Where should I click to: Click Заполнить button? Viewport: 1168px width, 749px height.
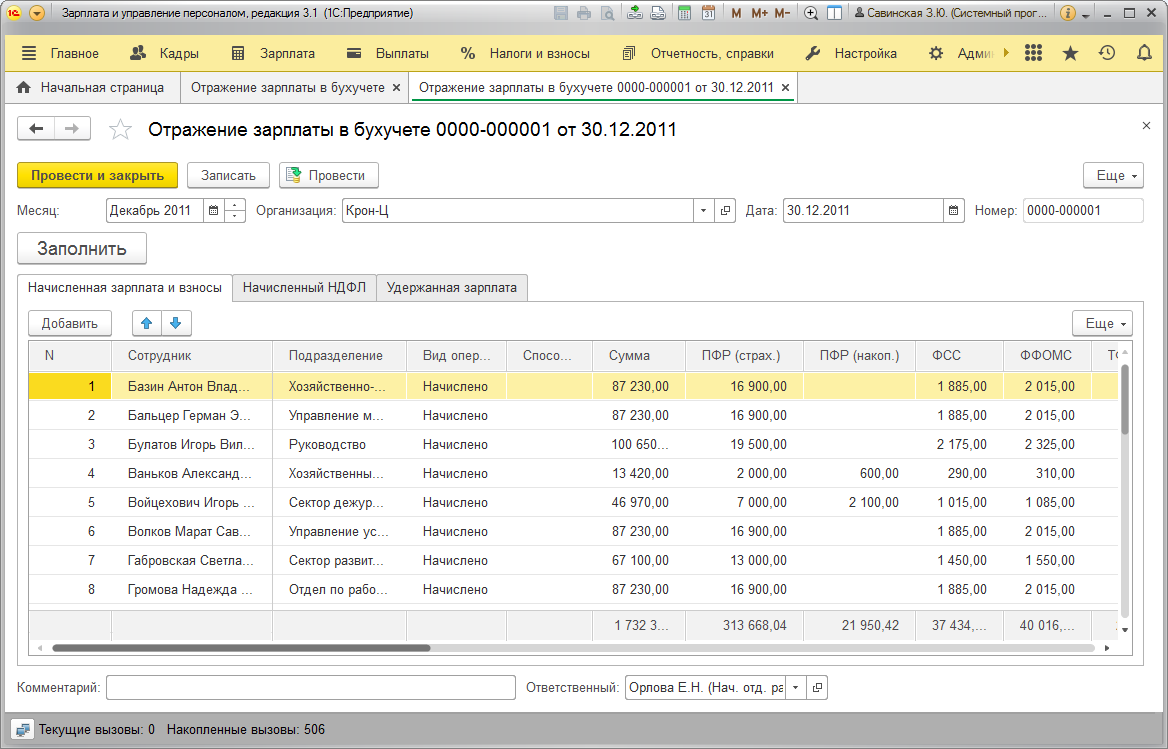point(82,248)
